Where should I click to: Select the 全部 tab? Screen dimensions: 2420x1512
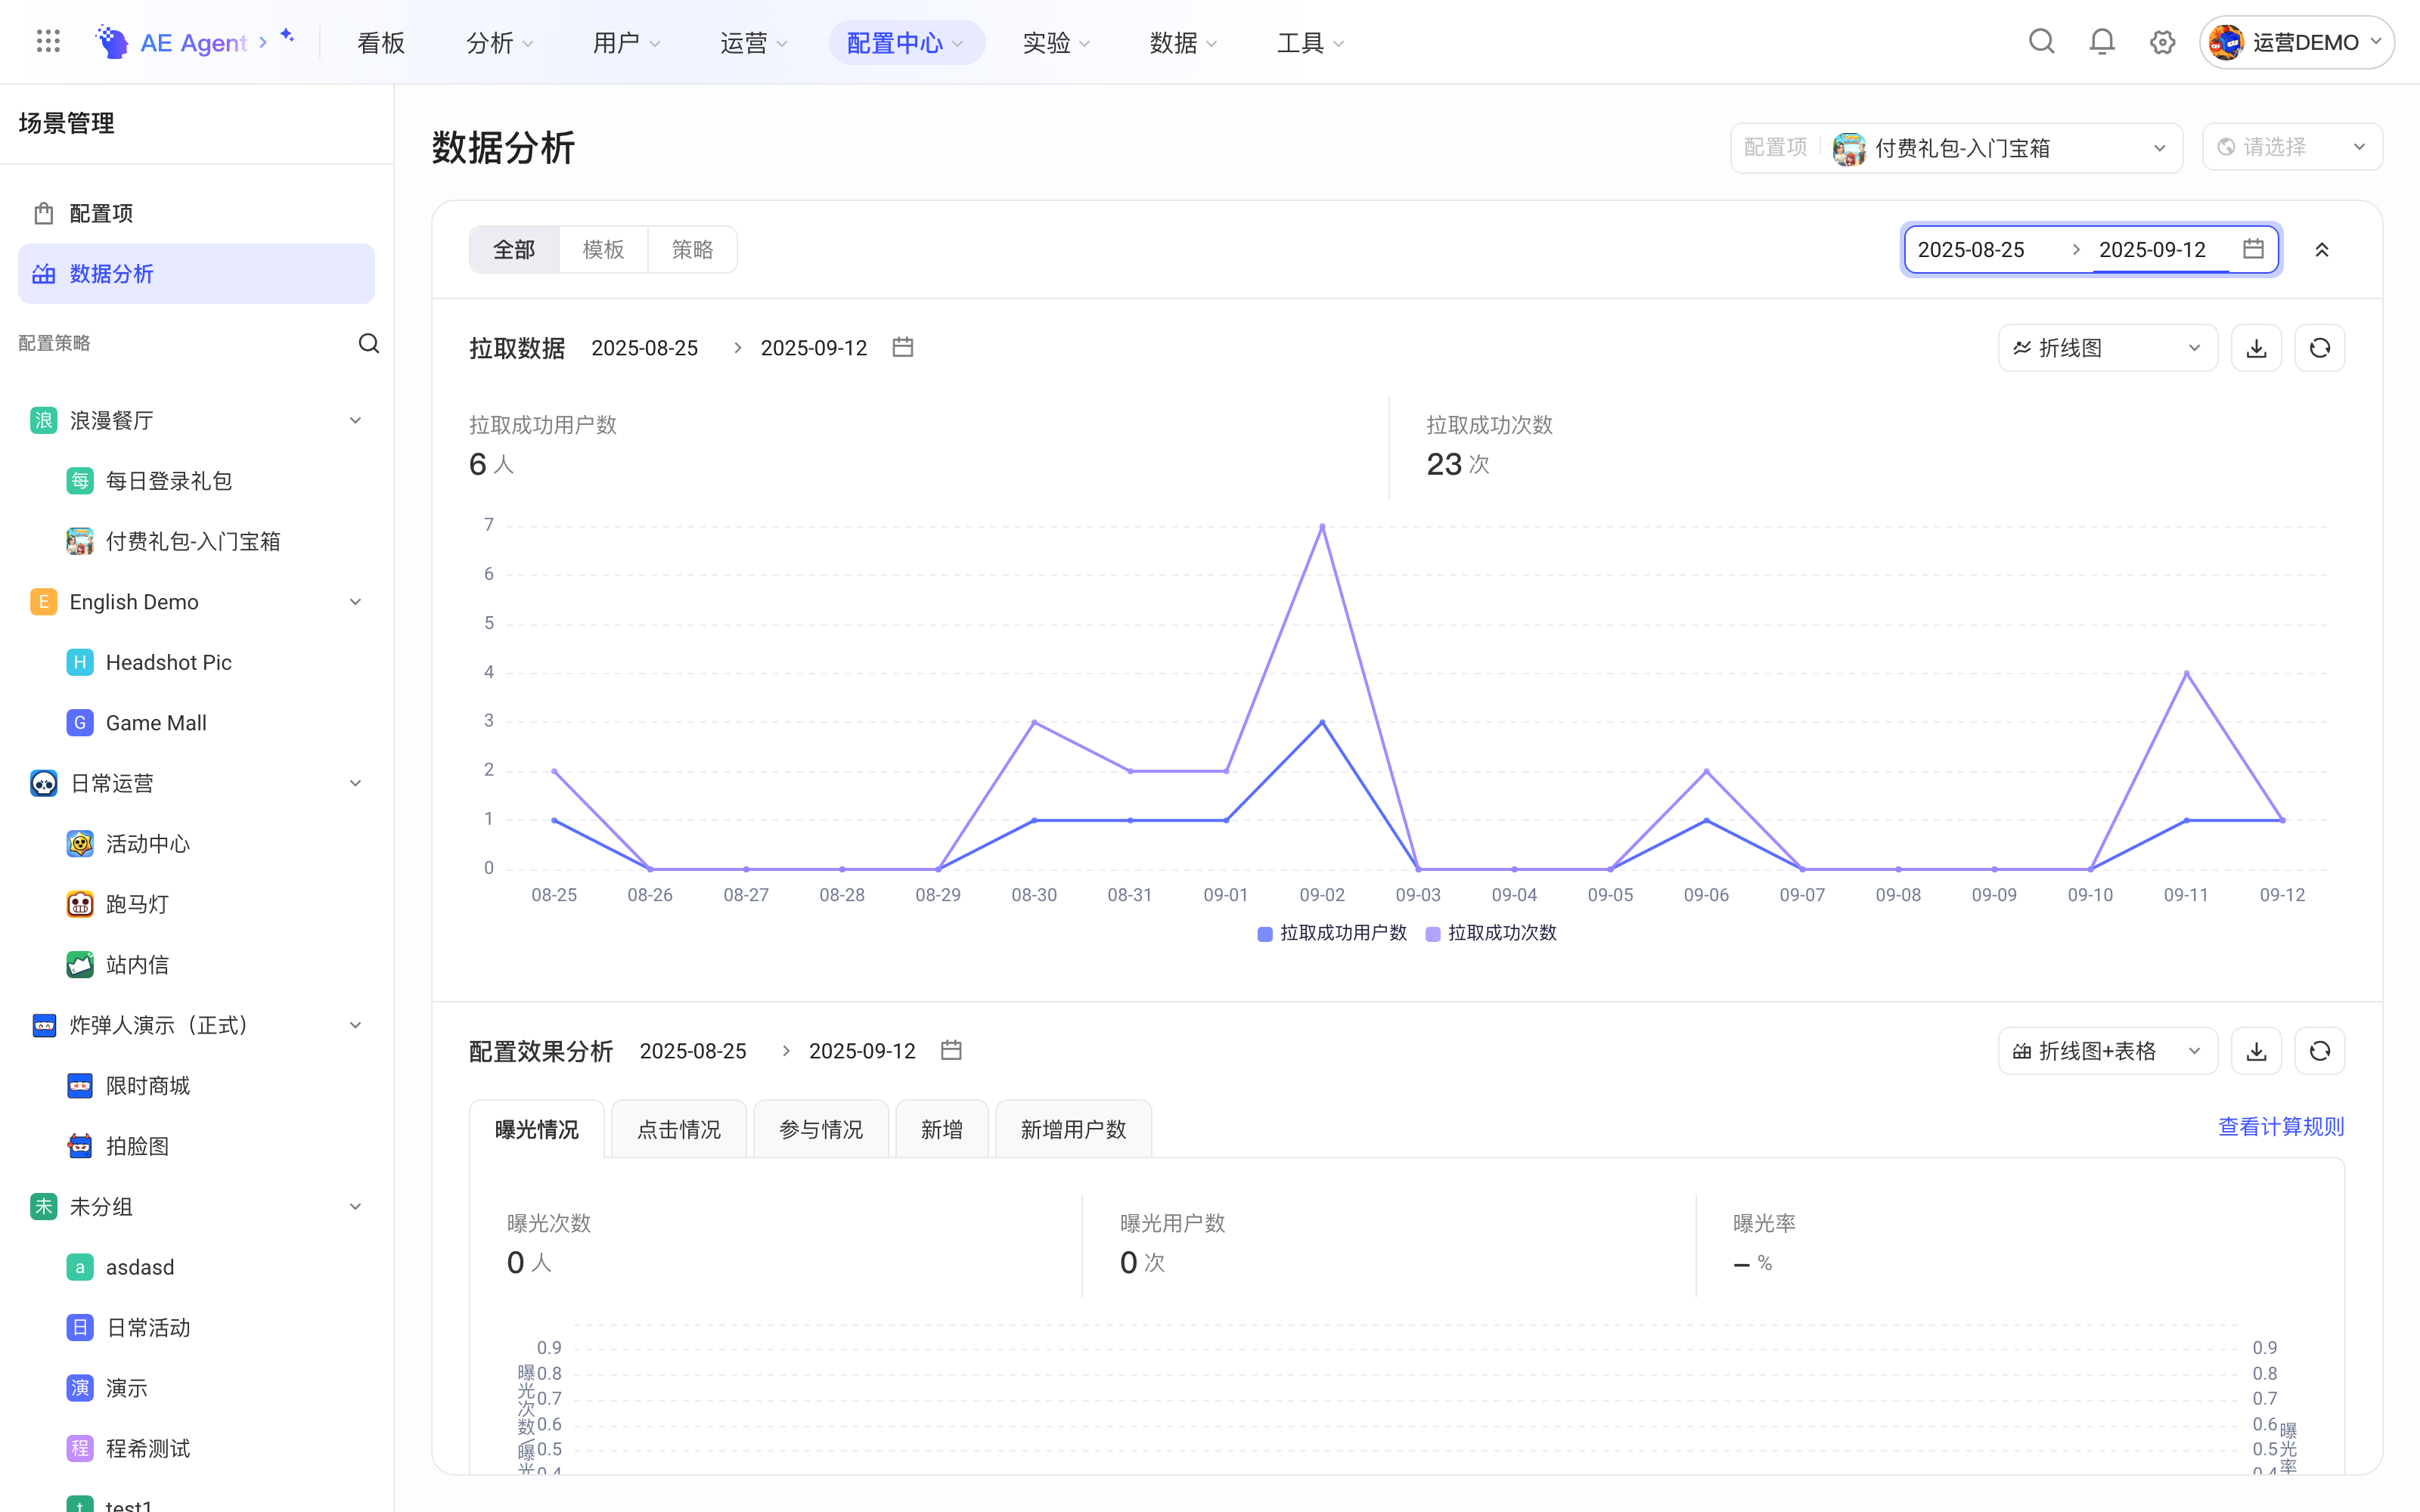514,250
